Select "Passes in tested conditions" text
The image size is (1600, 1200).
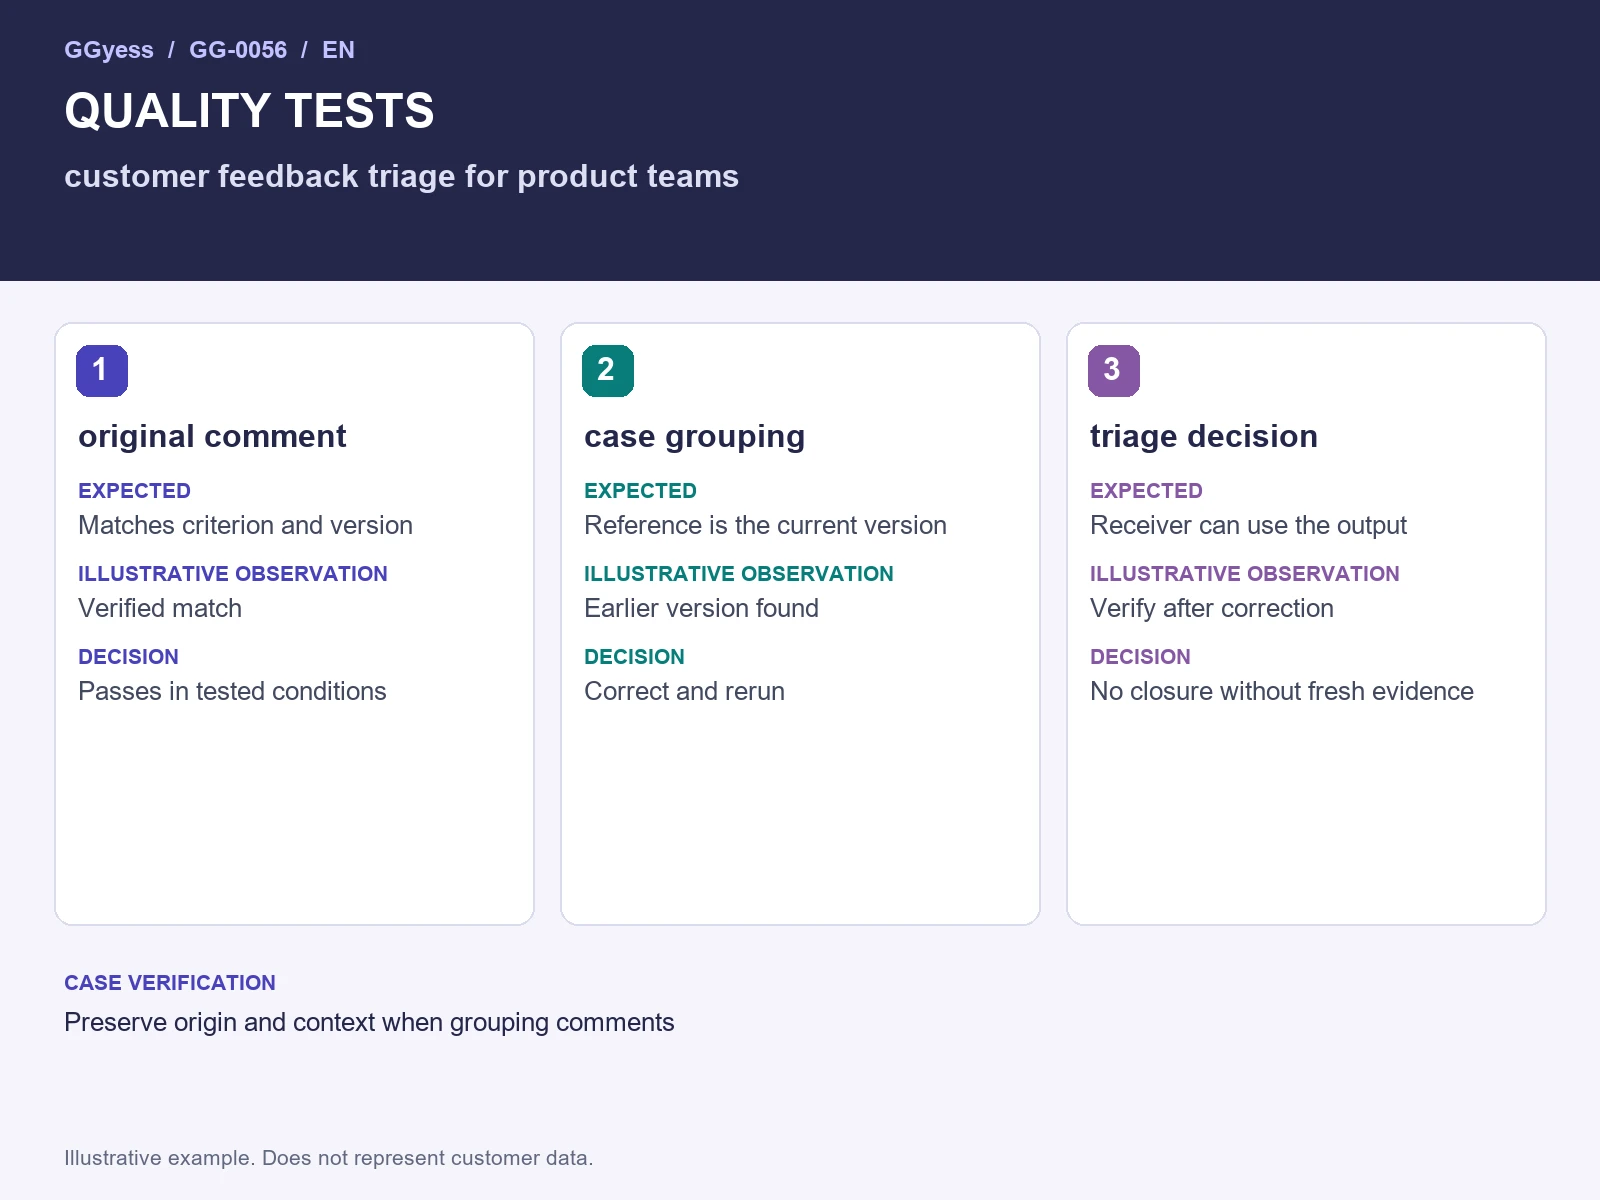pyautogui.click(x=232, y=691)
